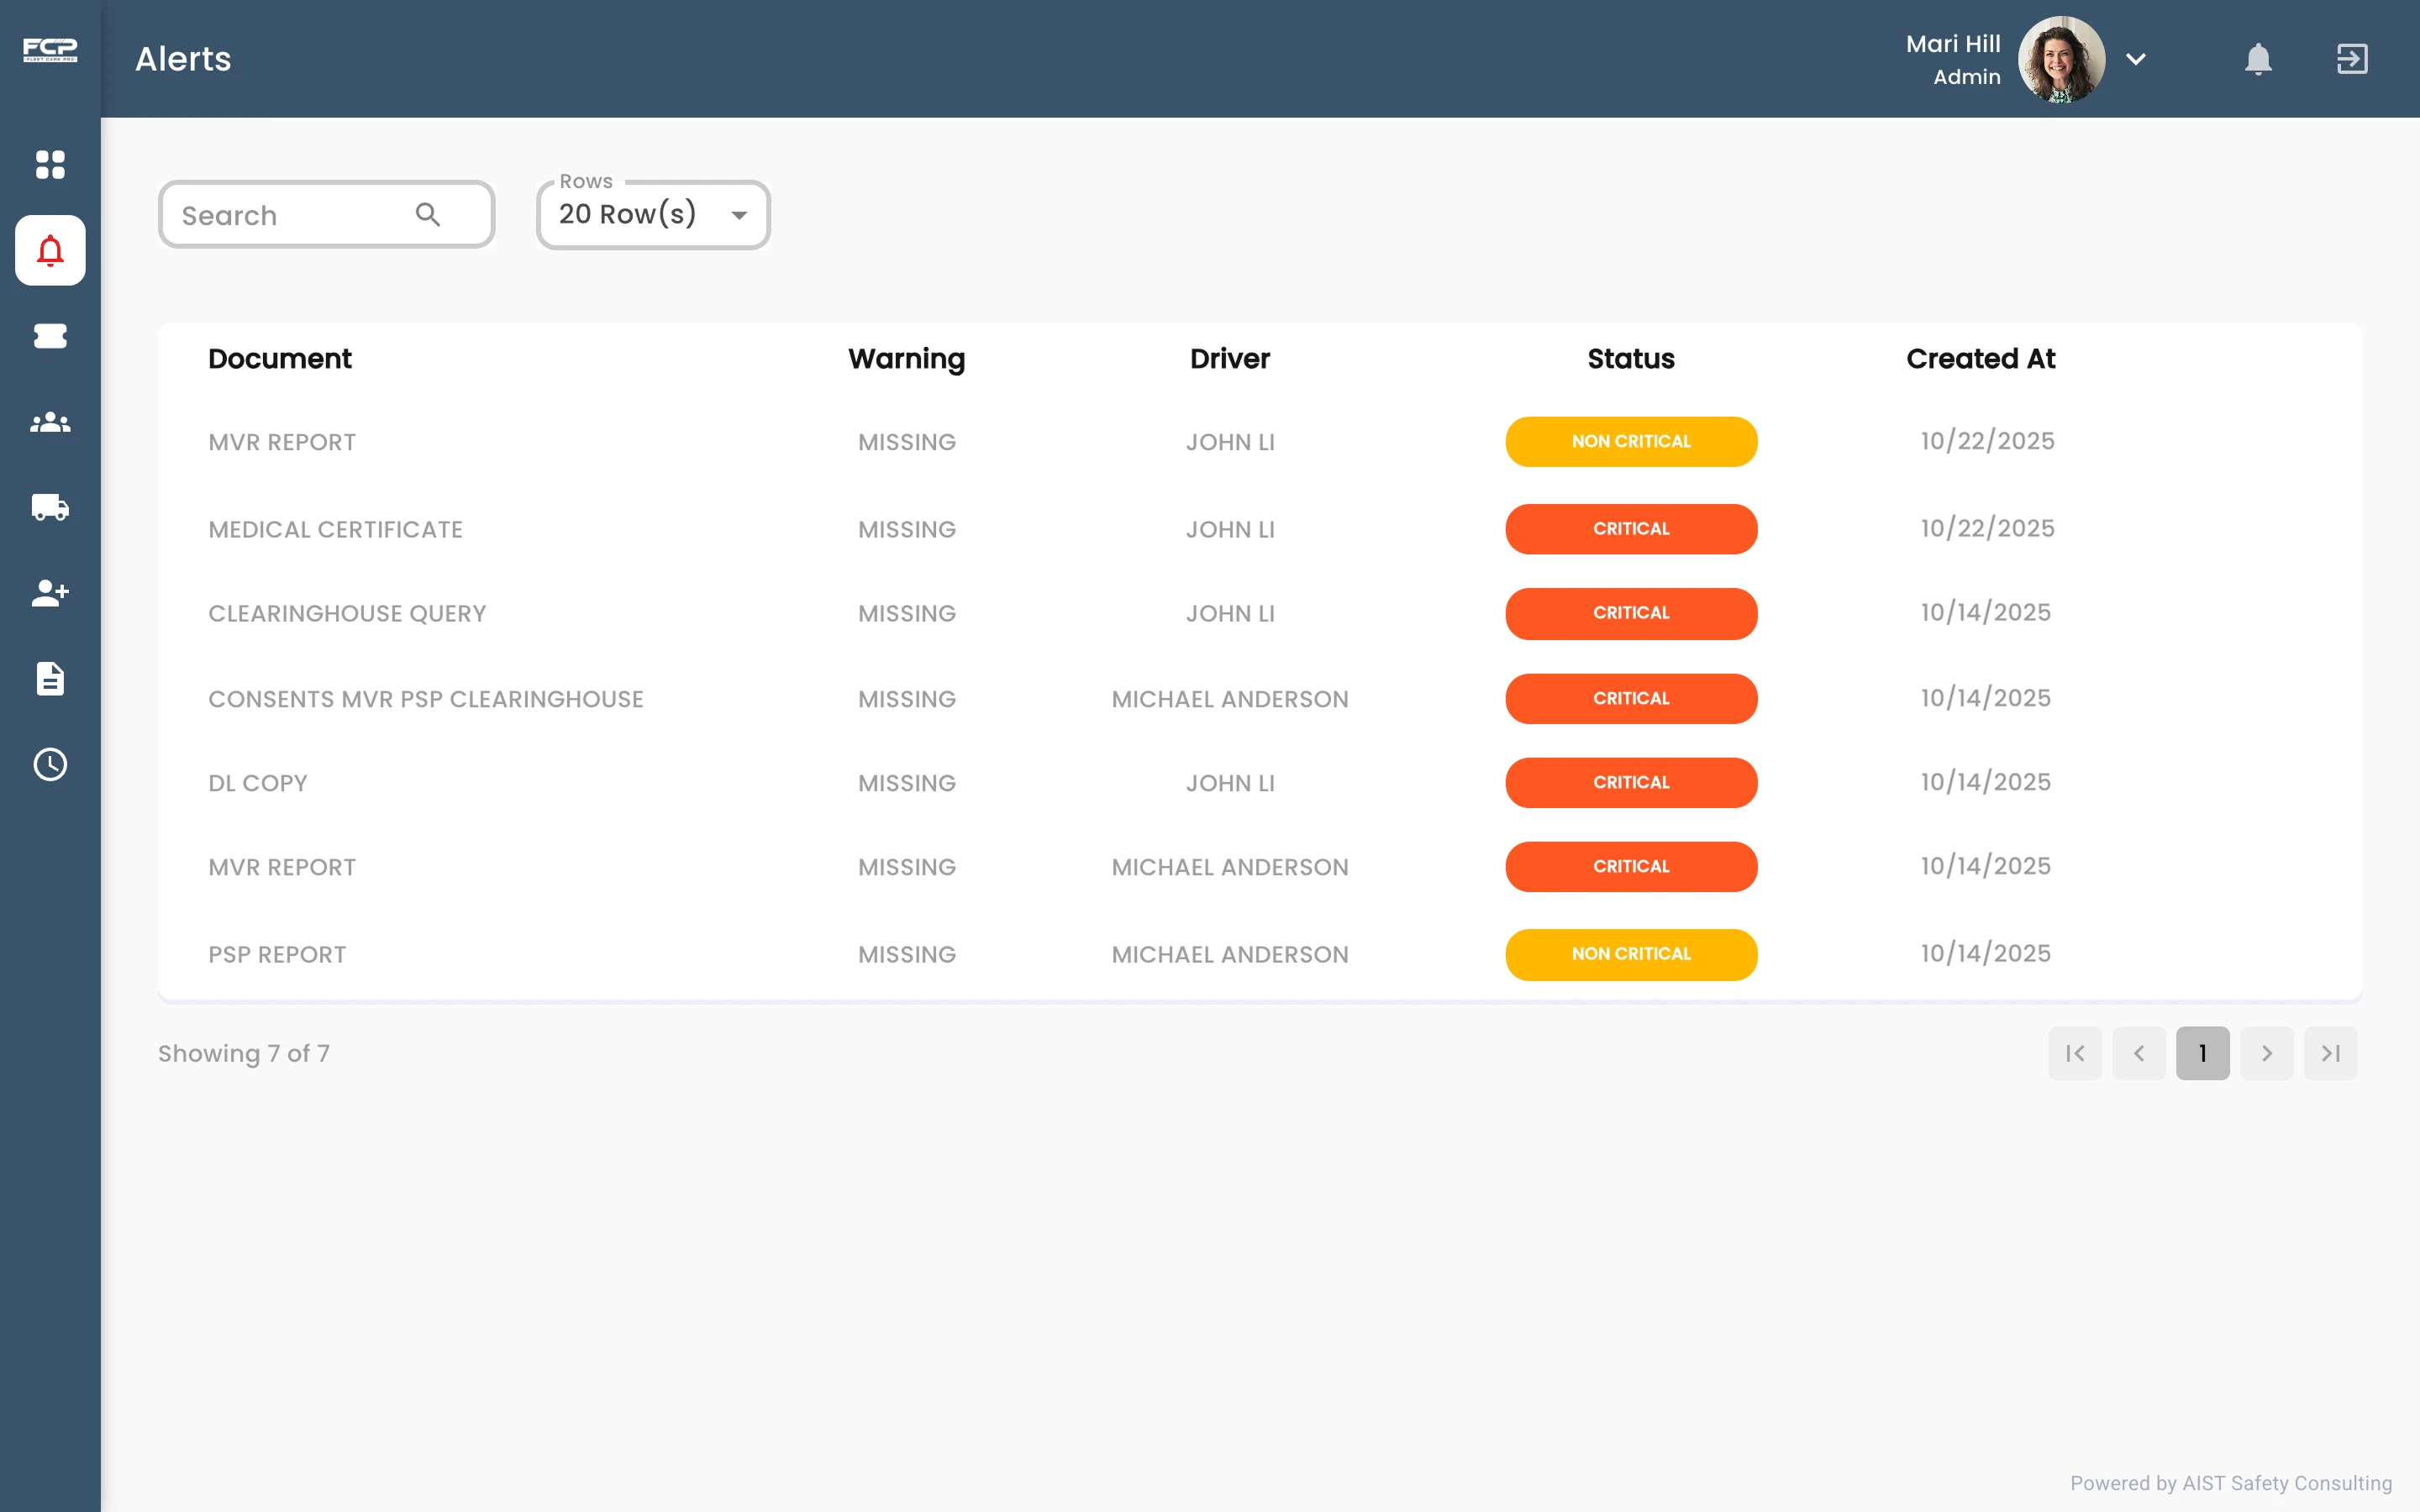Click the Mari Hill profile avatar
This screenshot has height=1512, width=2420.
(2061, 59)
